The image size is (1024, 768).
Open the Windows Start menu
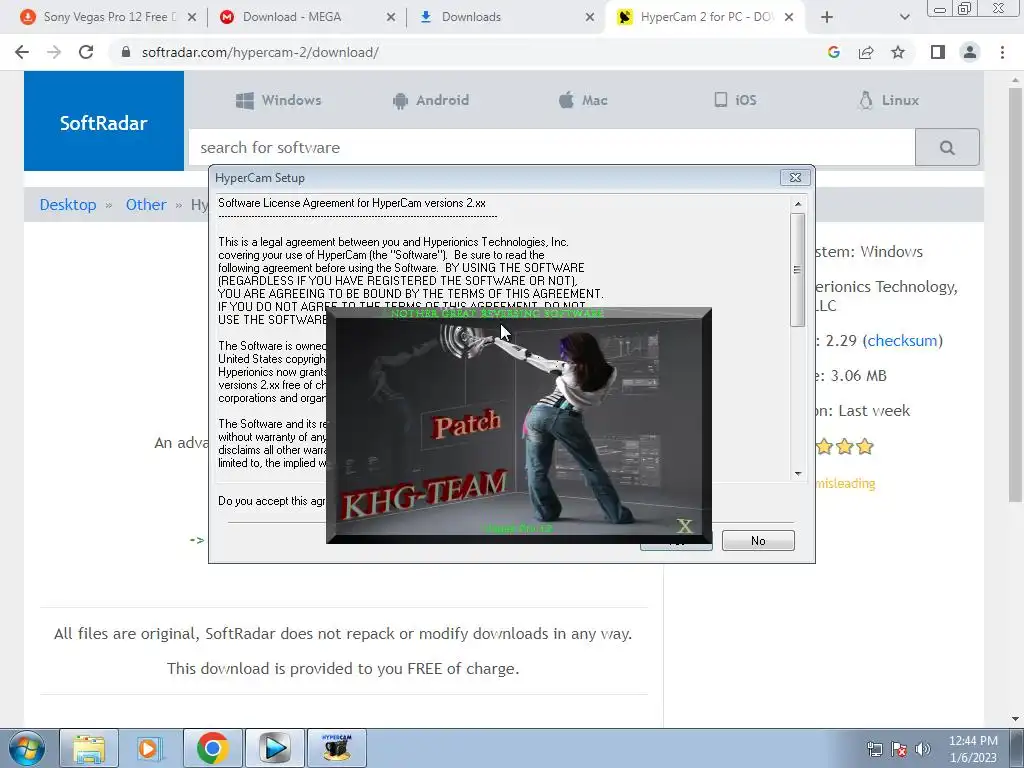tap(26, 748)
